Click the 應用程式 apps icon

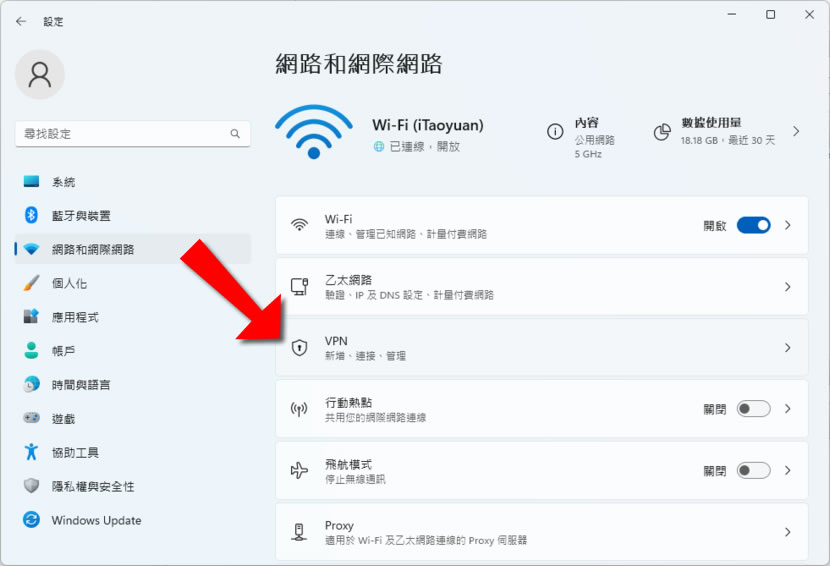[31, 317]
